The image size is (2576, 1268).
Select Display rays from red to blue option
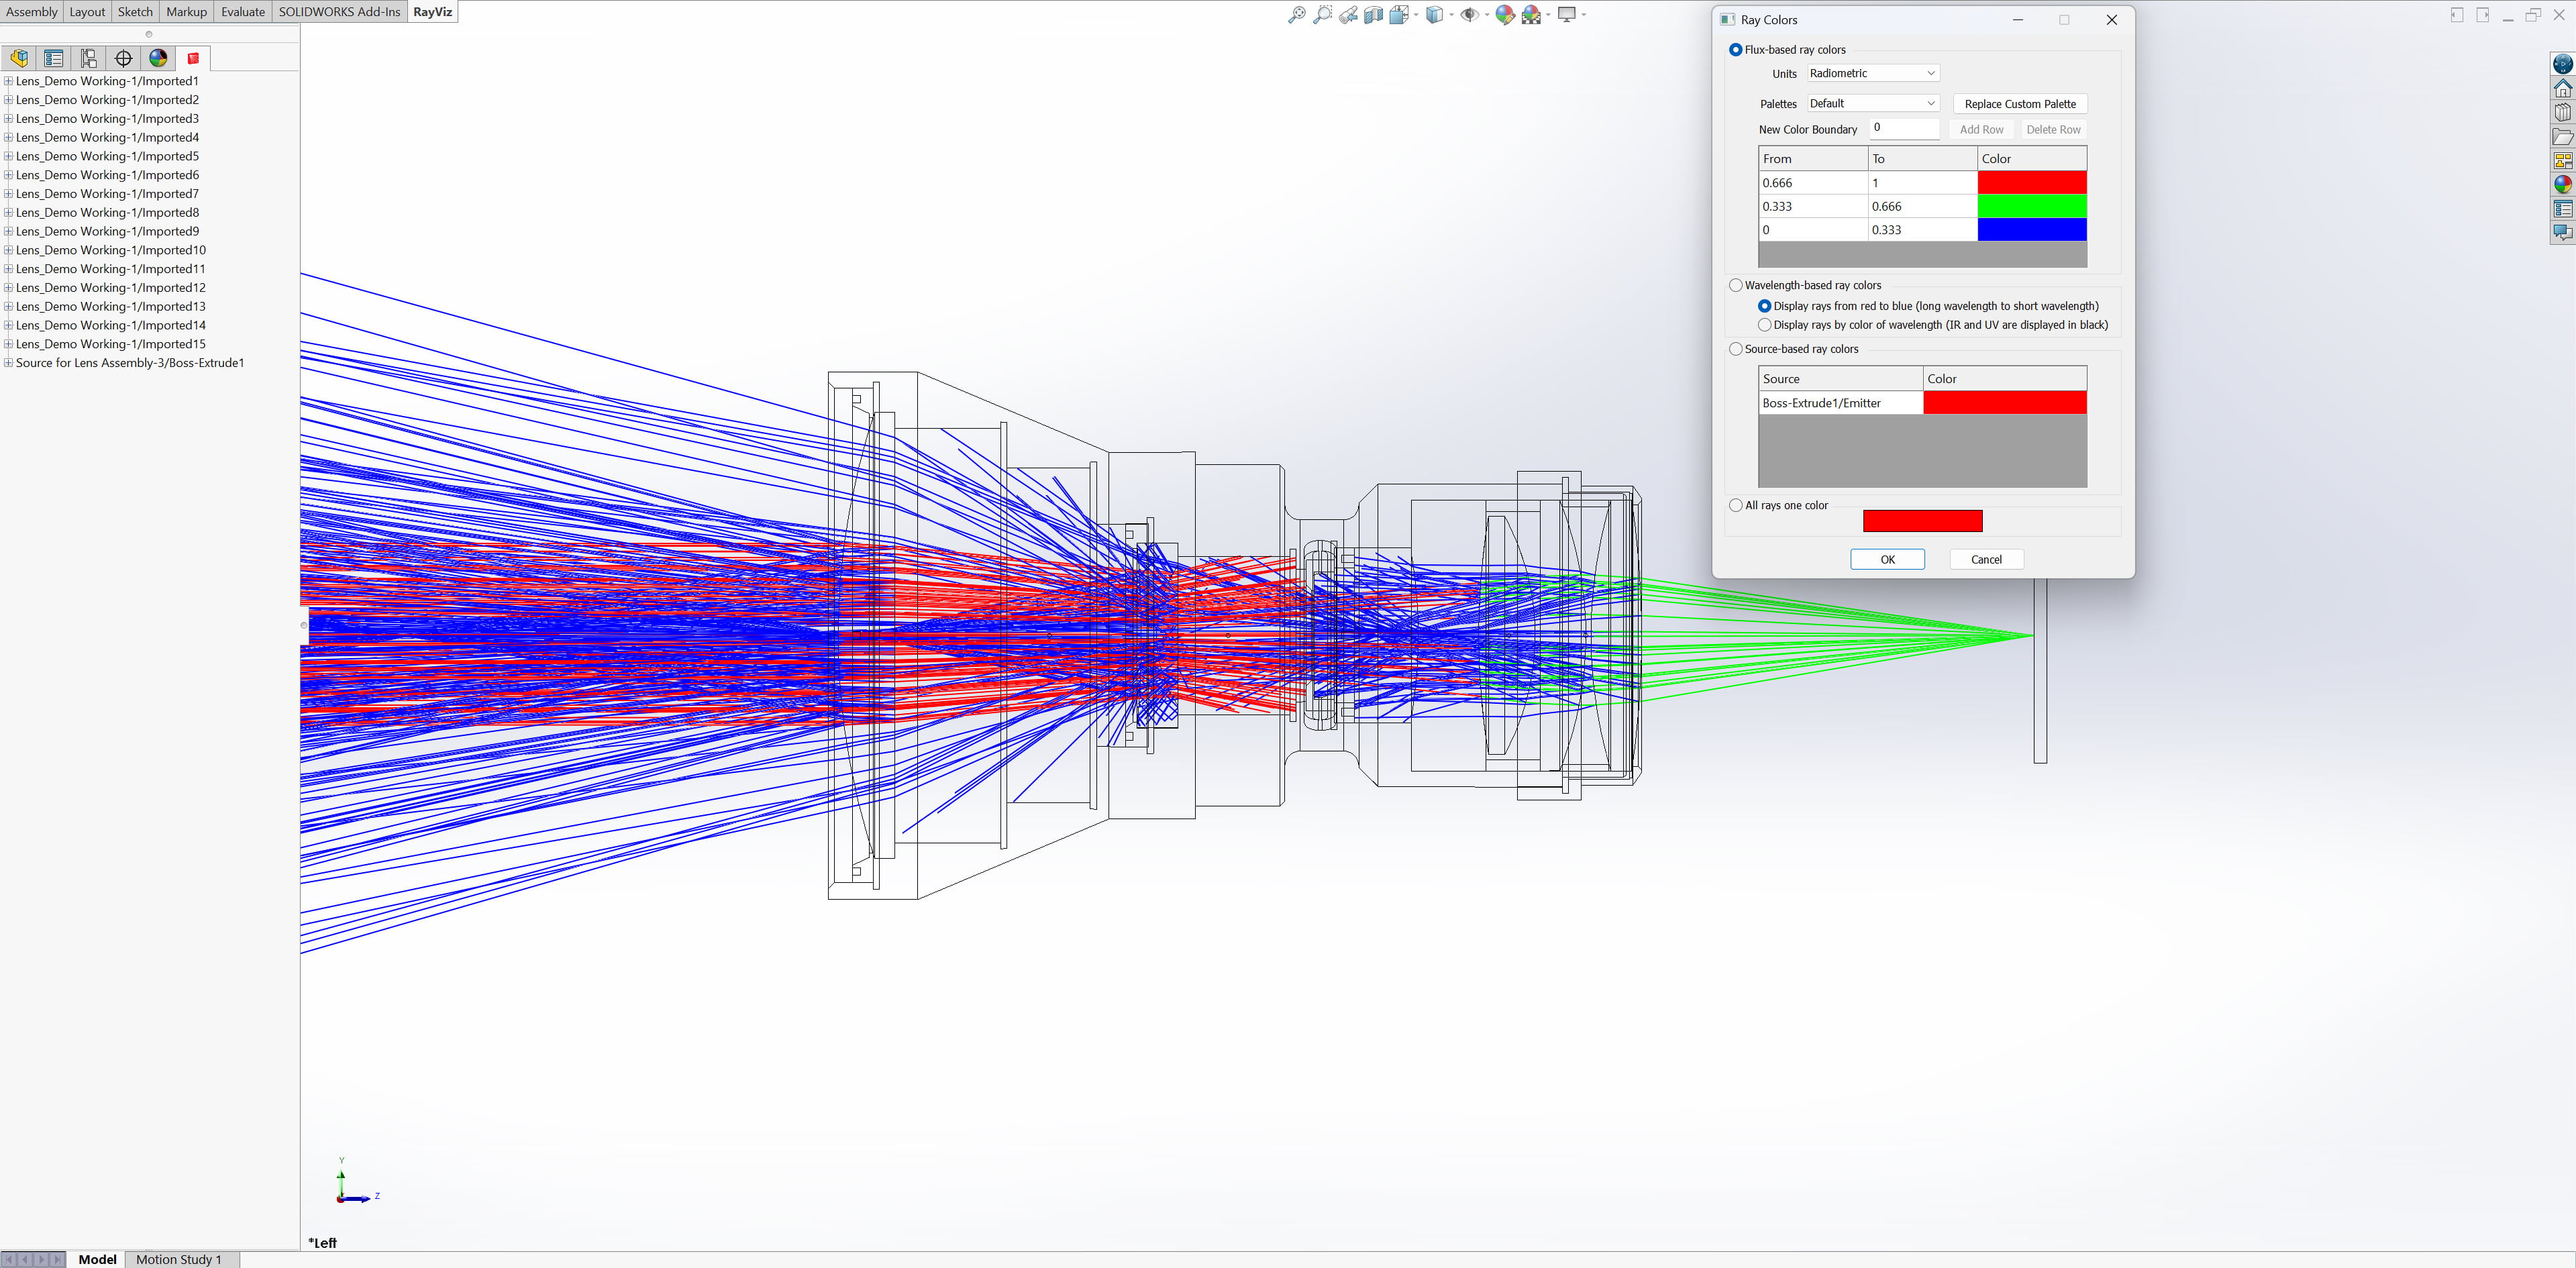(1765, 306)
